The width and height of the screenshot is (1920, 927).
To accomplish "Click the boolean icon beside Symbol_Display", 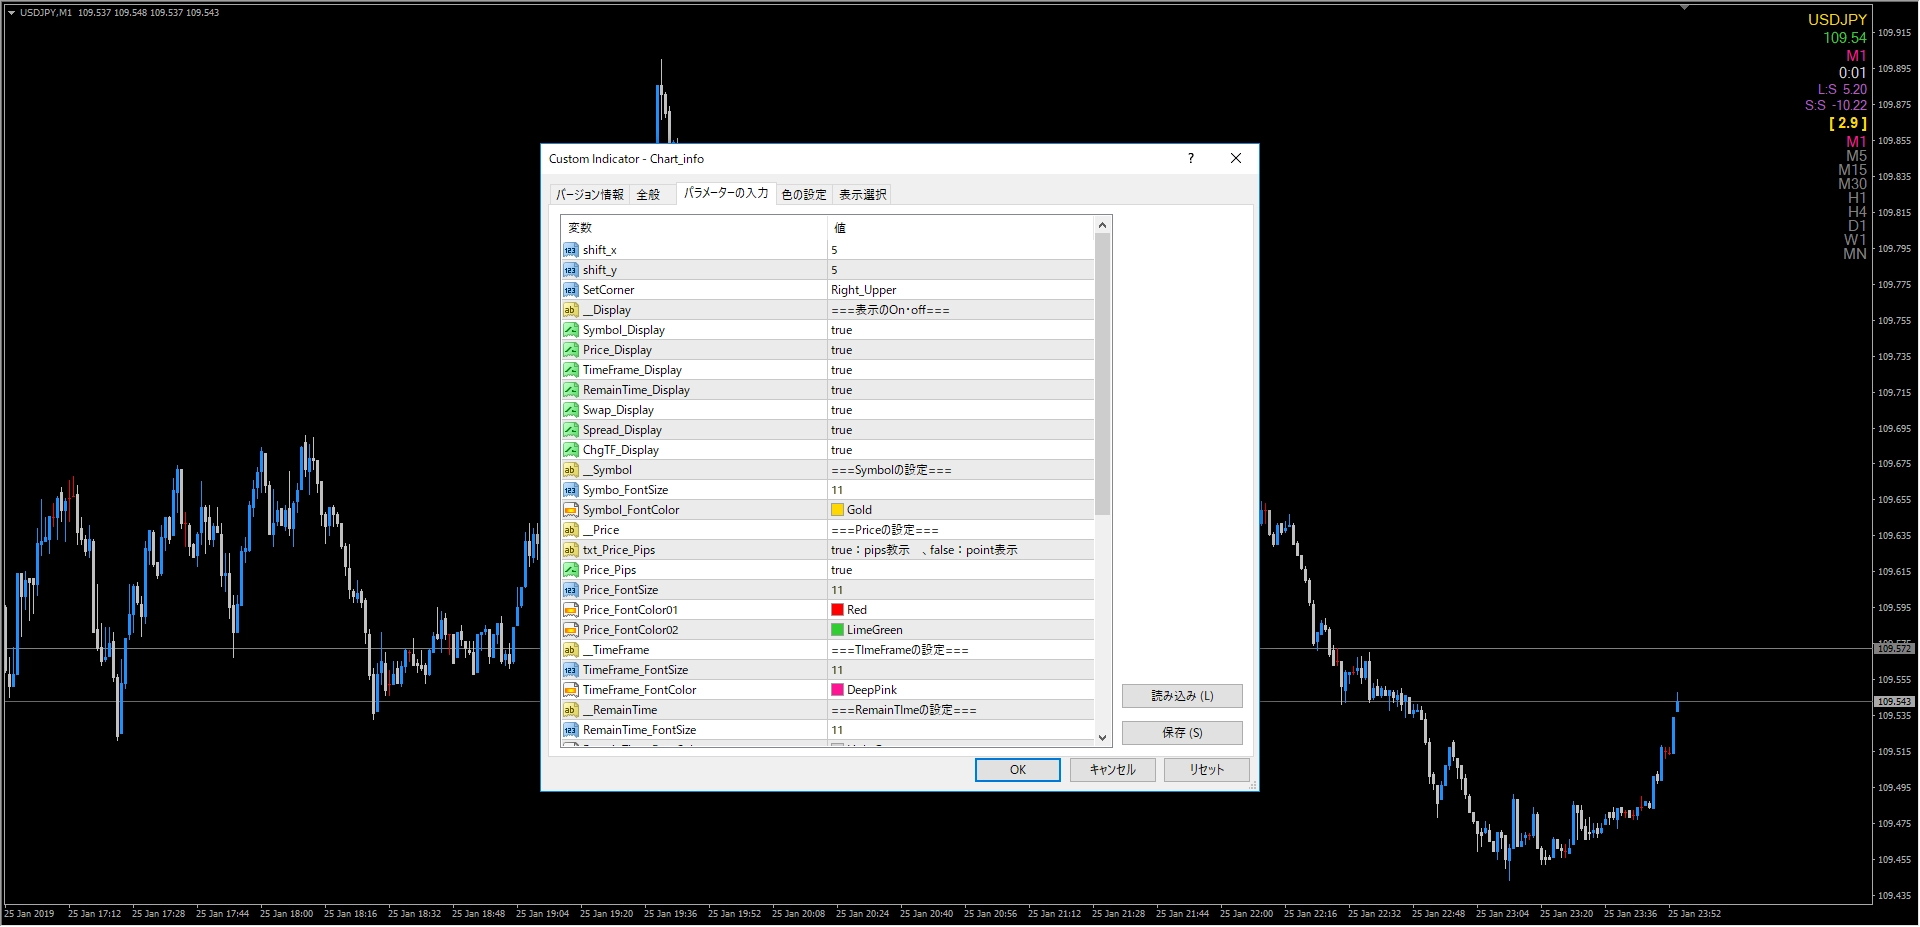I will pyautogui.click(x=571, y=330).
